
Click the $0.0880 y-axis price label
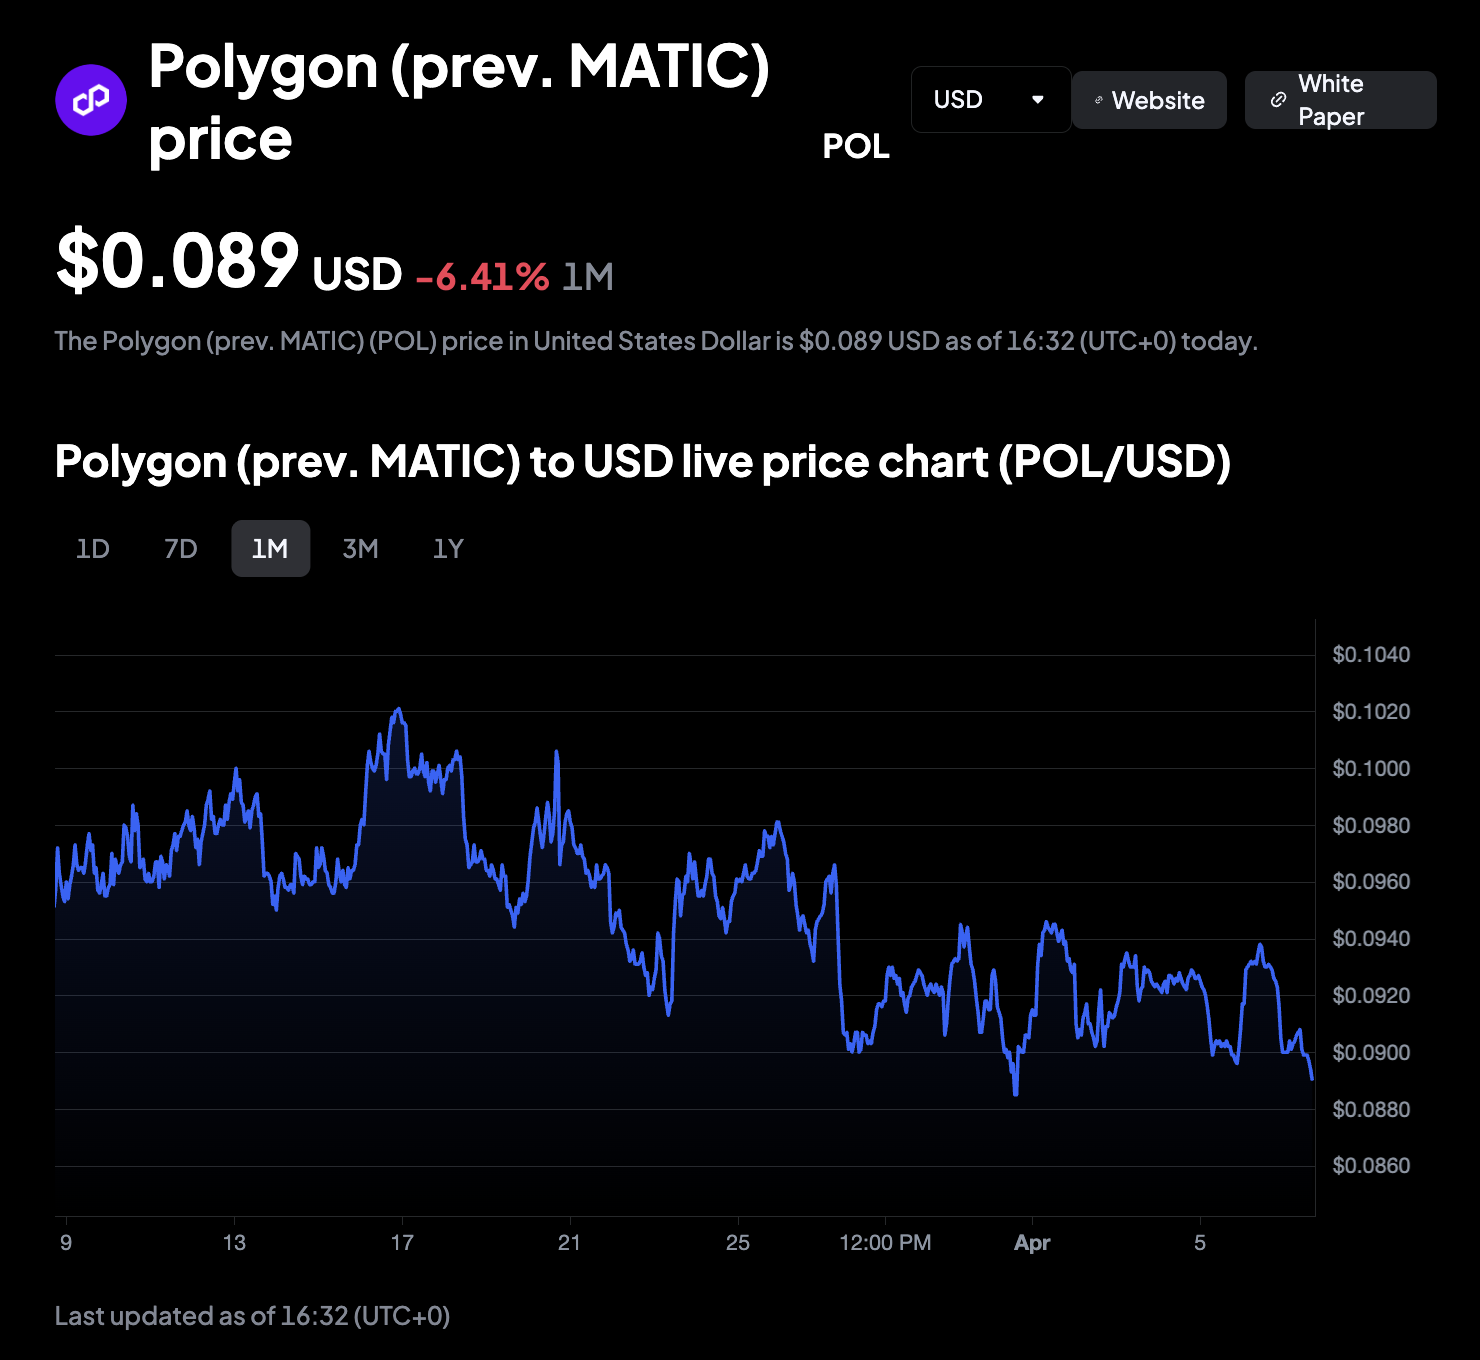tap(1371, 1110)
